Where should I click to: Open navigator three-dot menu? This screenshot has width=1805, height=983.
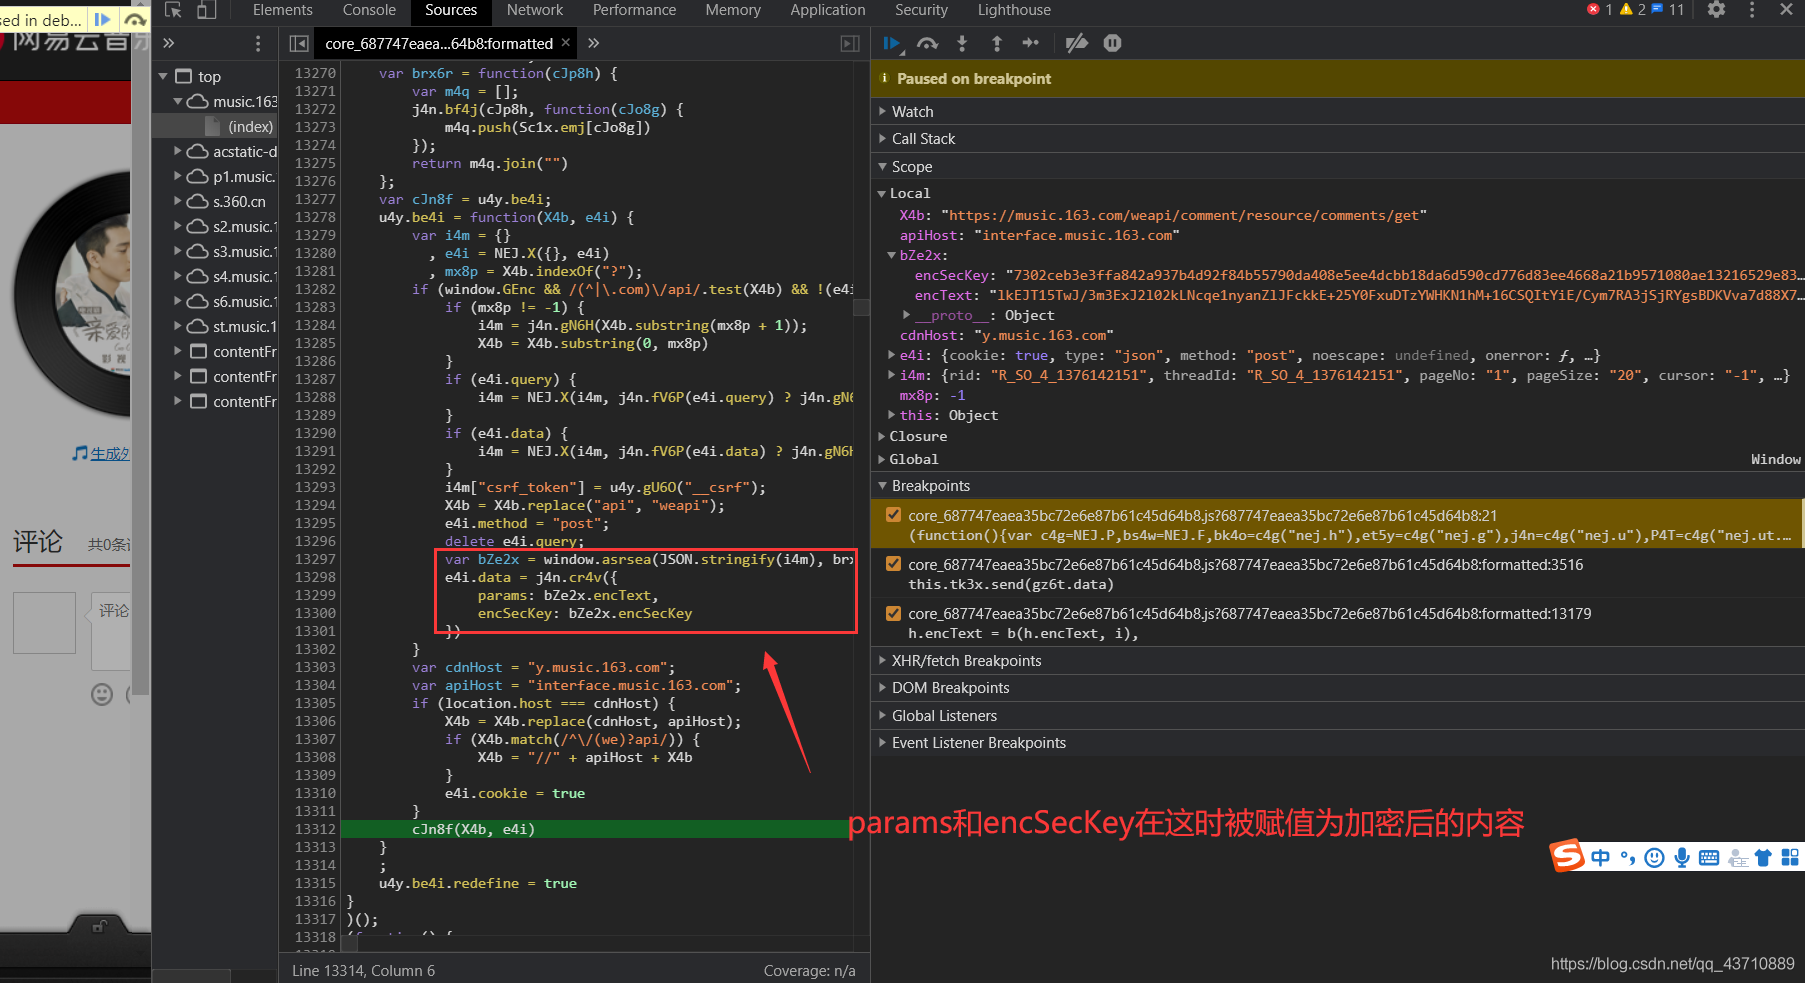click(x=258, y=43)
